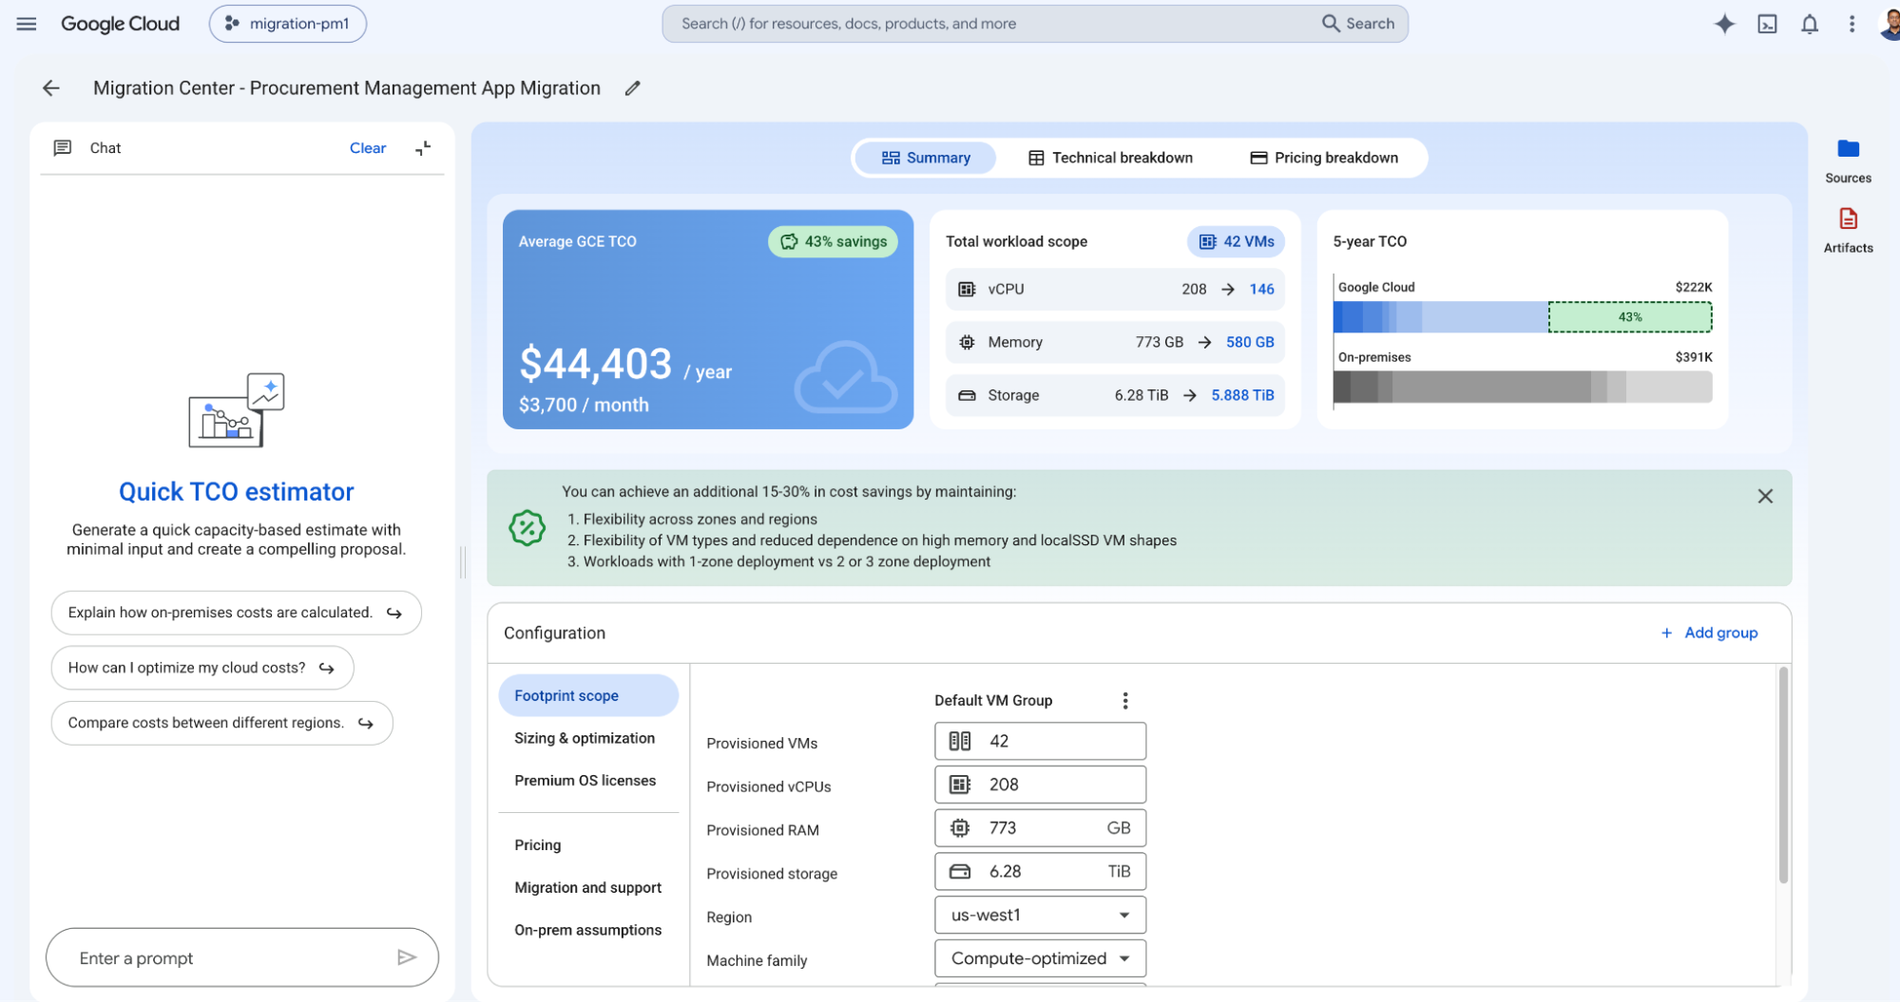Click the Chat panel message icon

pyautogui.click(x=62, y=148)
